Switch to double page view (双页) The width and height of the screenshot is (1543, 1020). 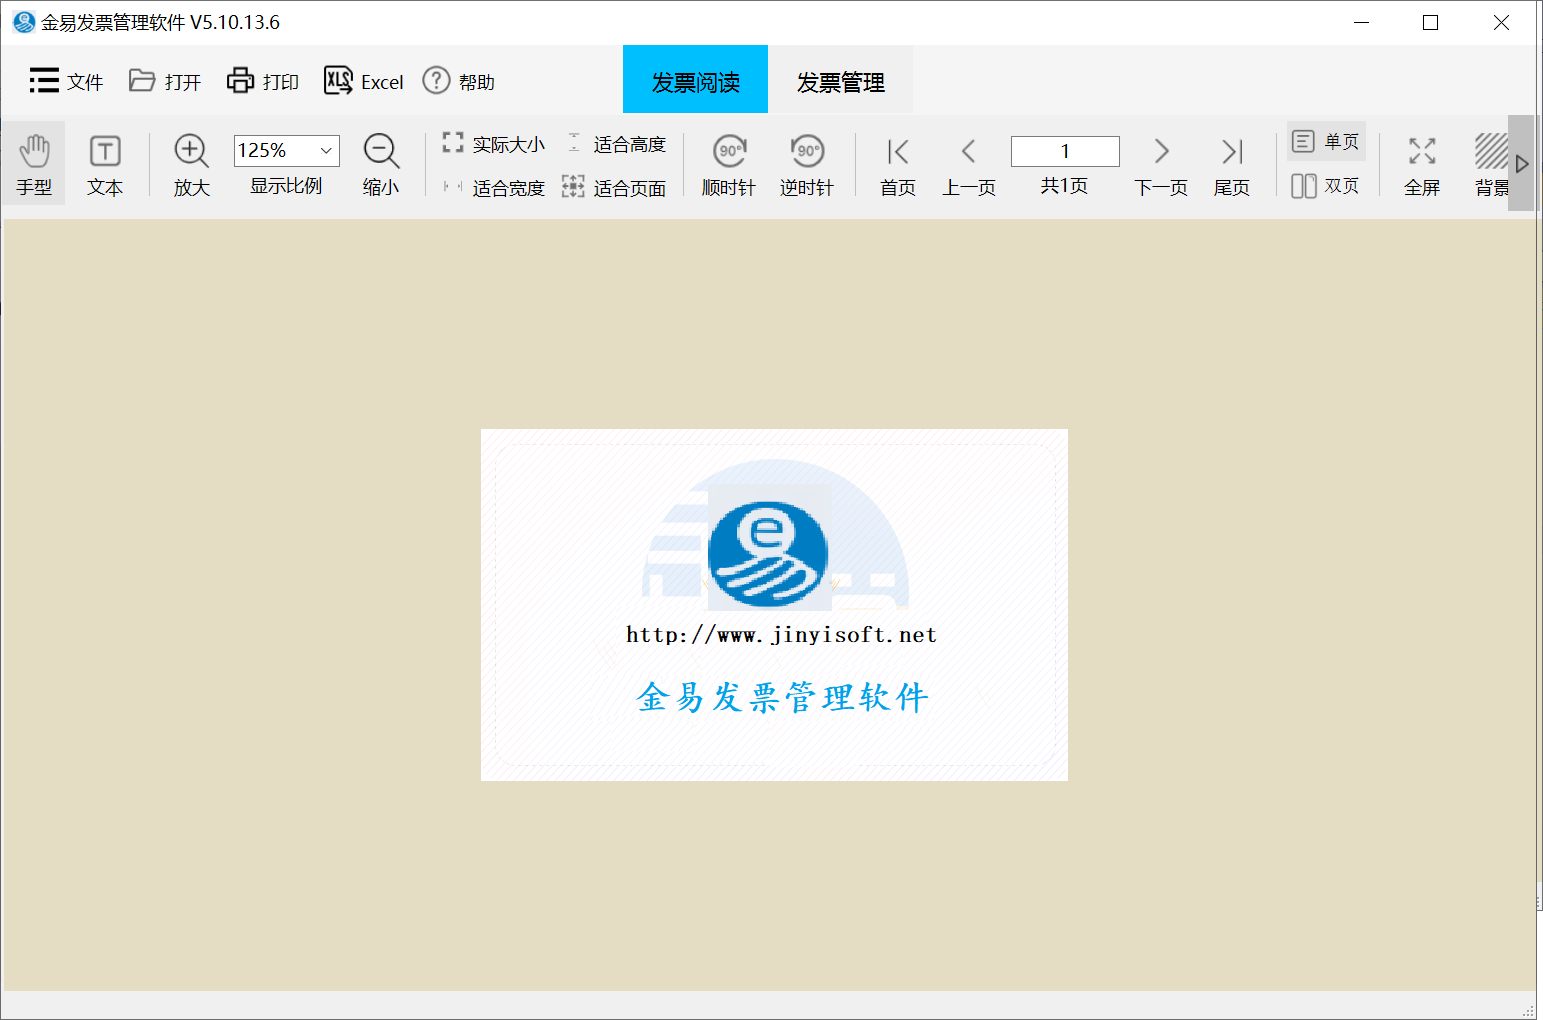point(1326,186)
